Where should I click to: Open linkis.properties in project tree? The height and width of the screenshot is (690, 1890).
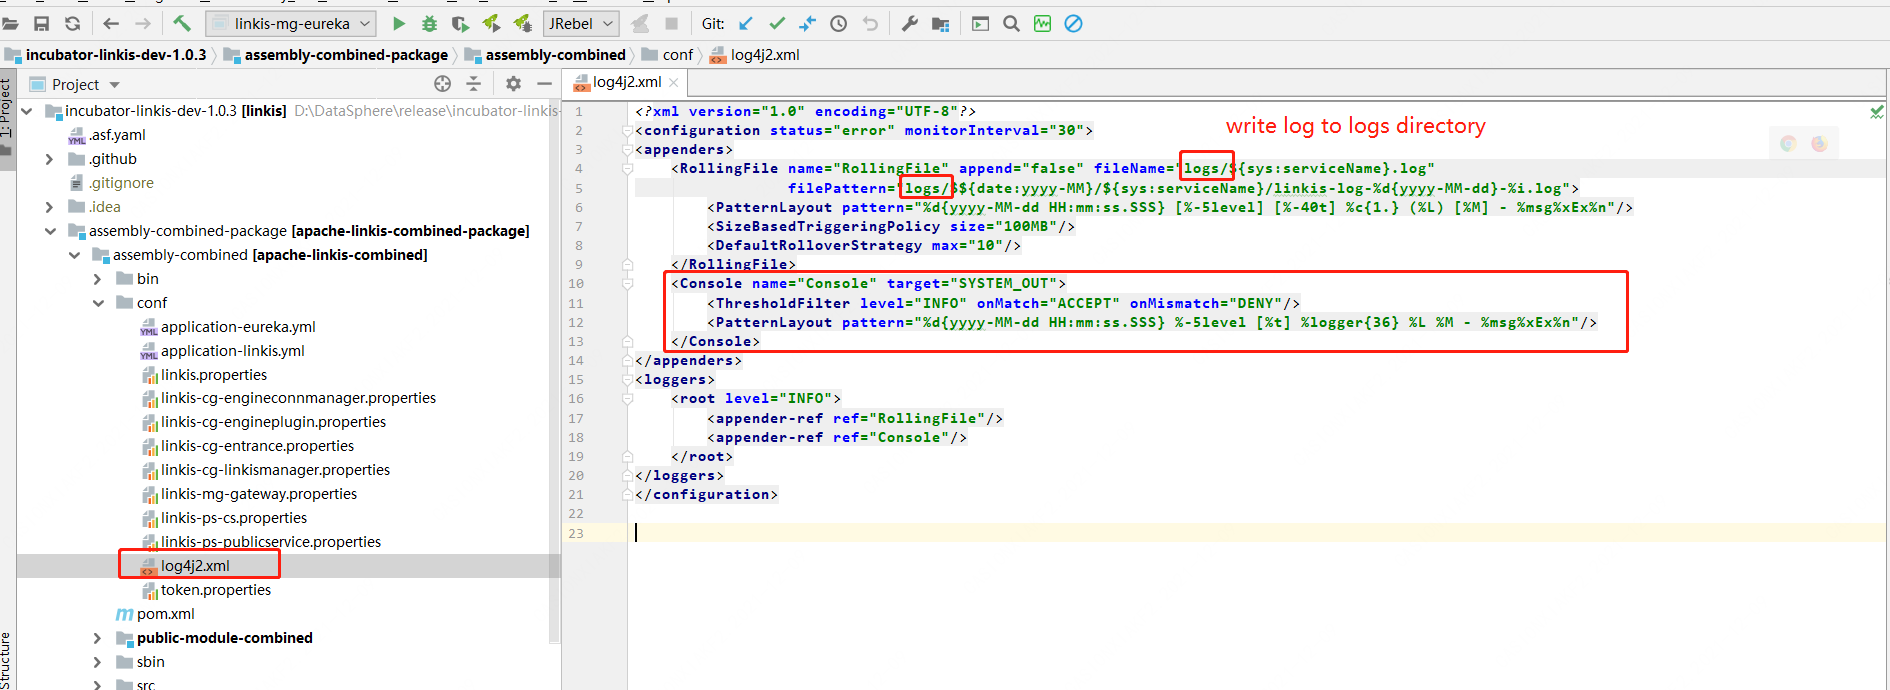click(x=213, y=375)
